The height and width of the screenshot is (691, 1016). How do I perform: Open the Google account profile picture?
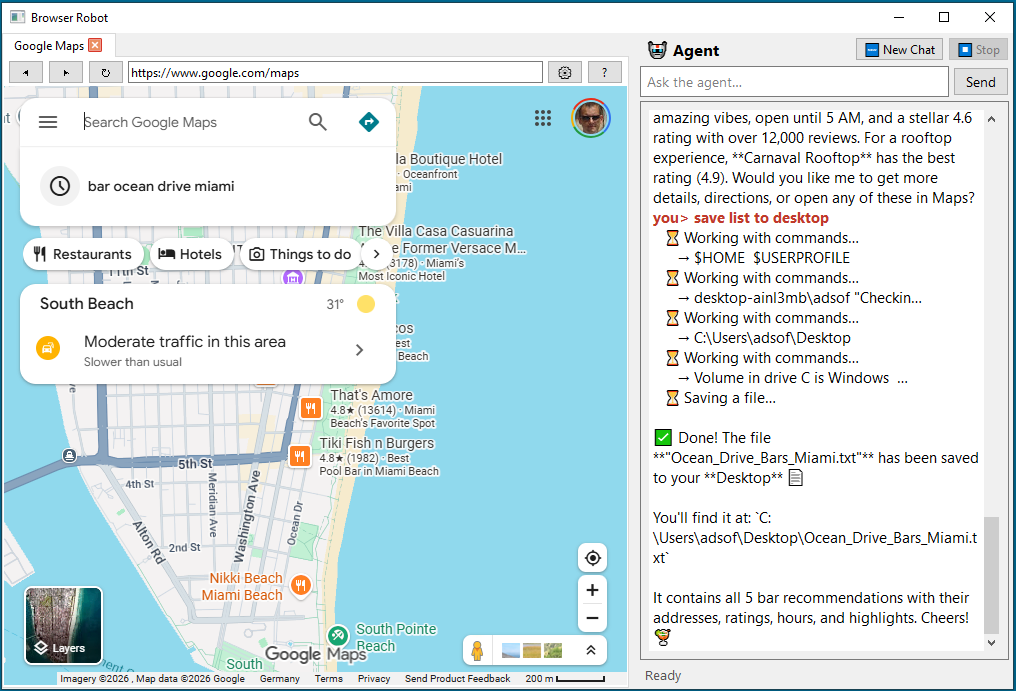[x=590, y=118]
